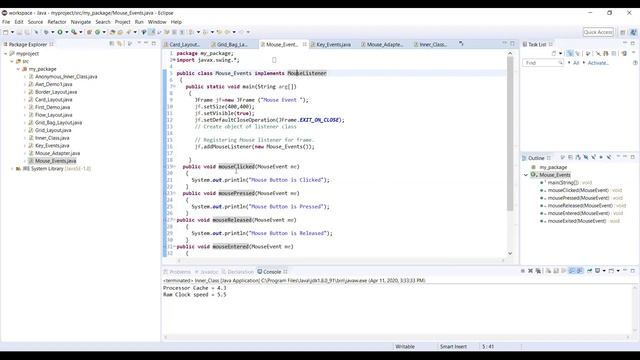The height and width of the screenshot is (360, 640).
Task: Click the Open Console icon
Action: pos(611,271)
